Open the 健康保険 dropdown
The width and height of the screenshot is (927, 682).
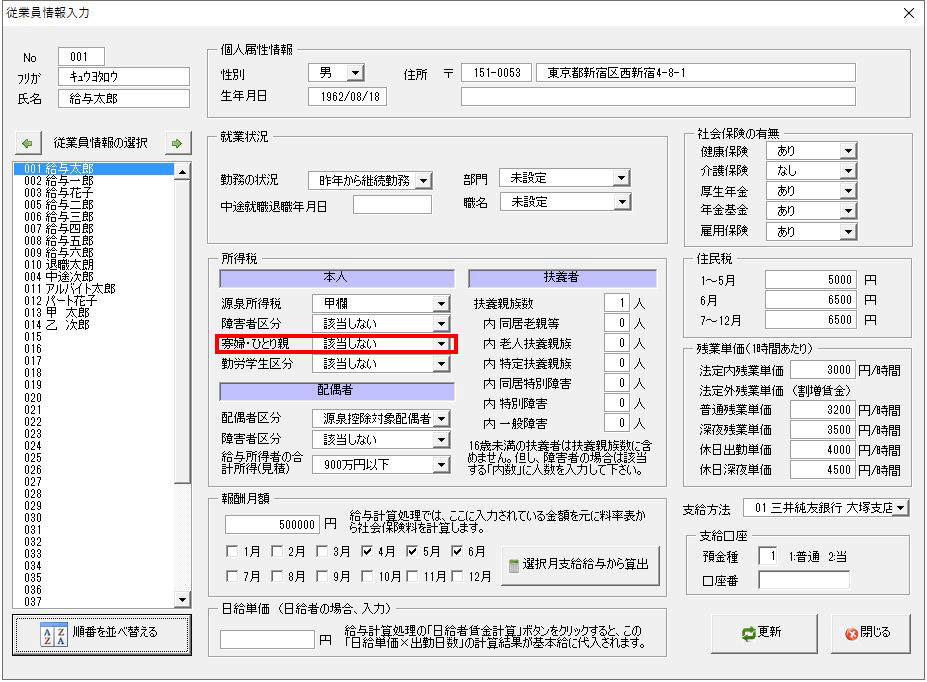pyautogui.click(x=848, y=151)
